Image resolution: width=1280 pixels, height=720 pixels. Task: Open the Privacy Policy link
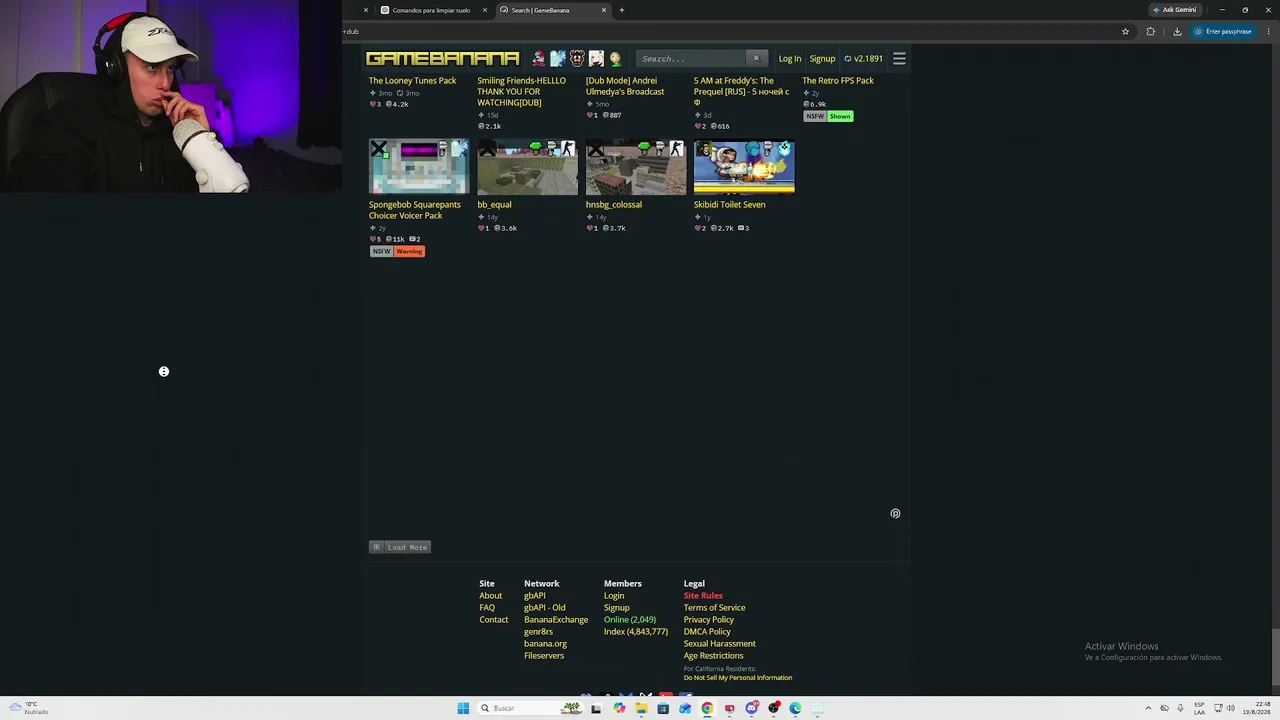pyautogui.click(x=709, y=620)
